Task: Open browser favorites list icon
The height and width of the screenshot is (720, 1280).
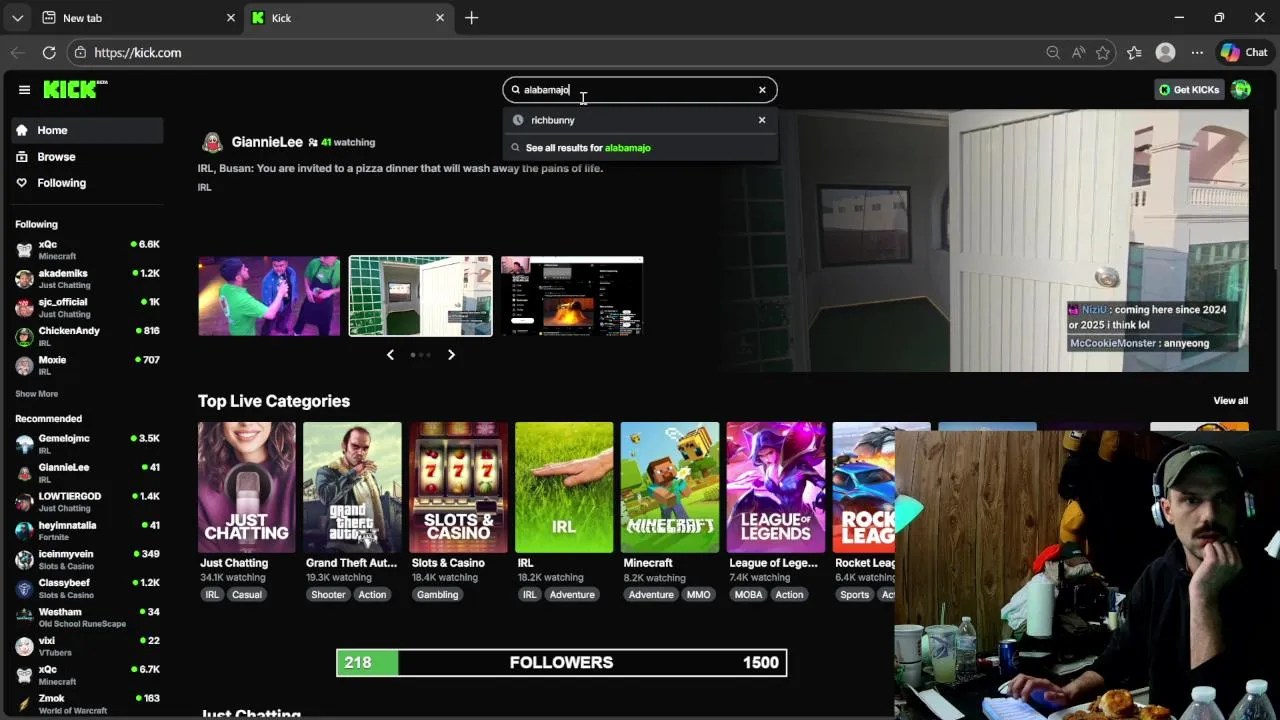Action: [1134, 53]
